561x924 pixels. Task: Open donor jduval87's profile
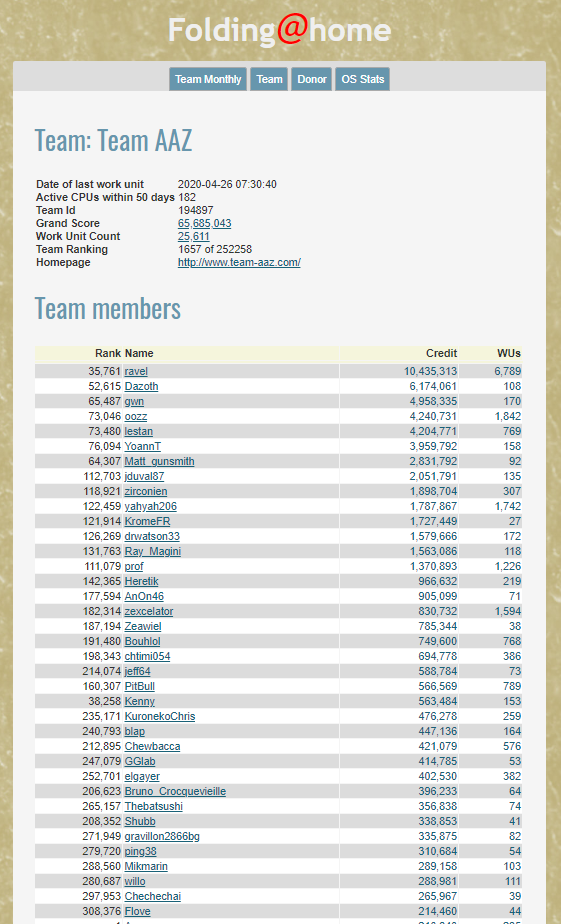pyautogui.click(x=144, y=476)
